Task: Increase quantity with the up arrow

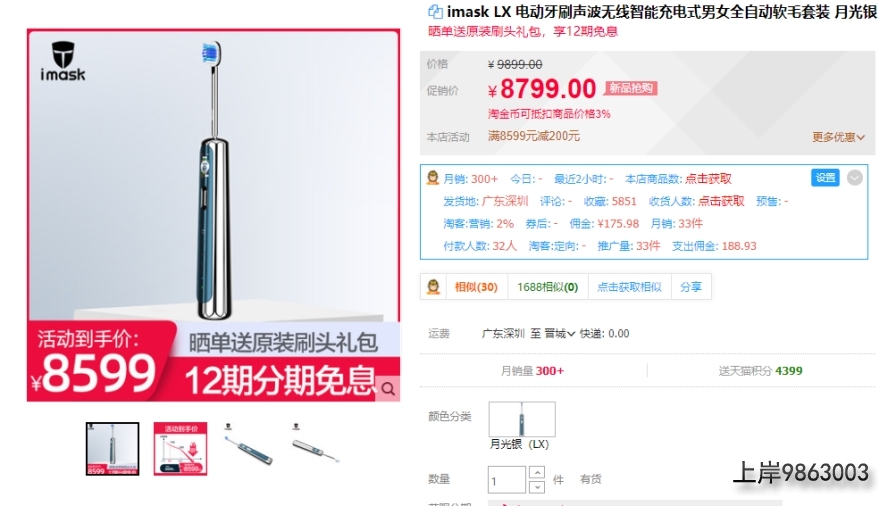Action: coord(537,472)
